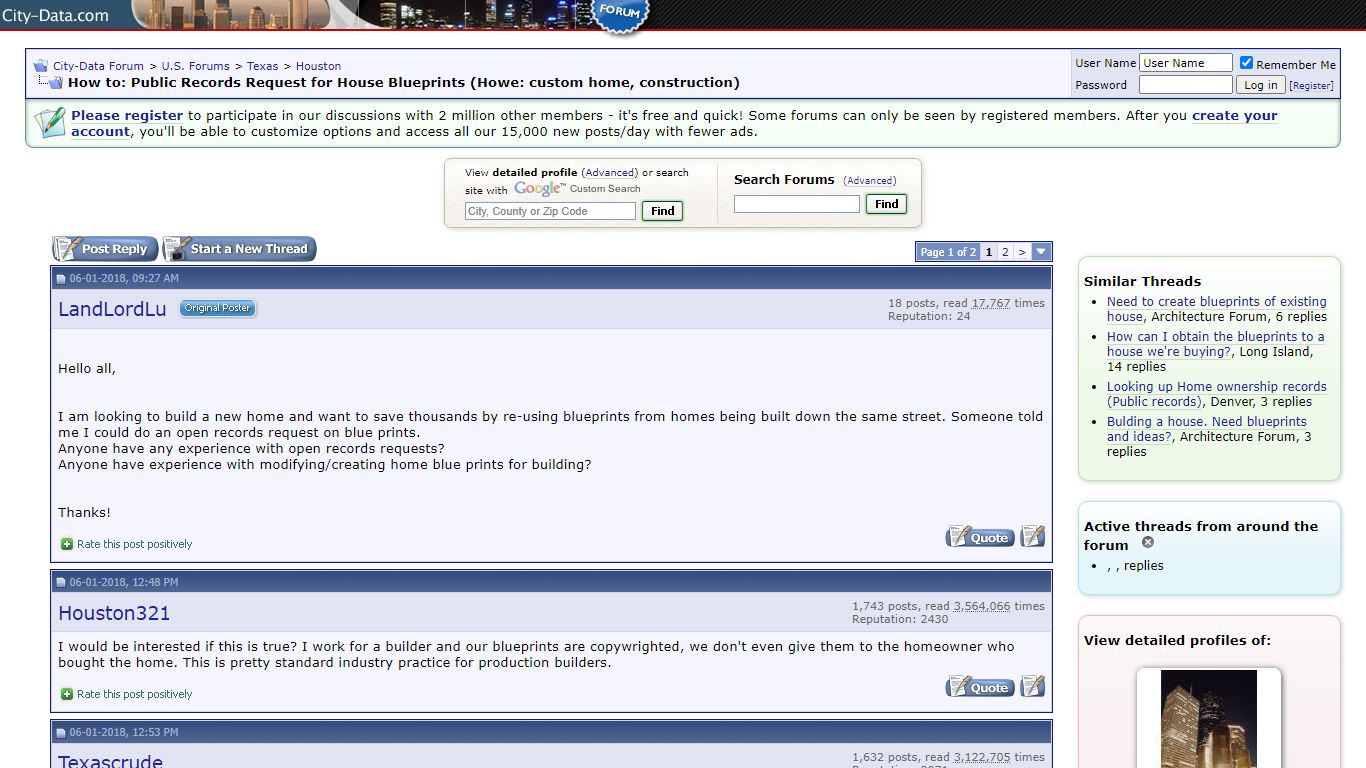
Task: Click the '06-01-2018, 09:27 AM' timestamp
Action: point(124,279)
